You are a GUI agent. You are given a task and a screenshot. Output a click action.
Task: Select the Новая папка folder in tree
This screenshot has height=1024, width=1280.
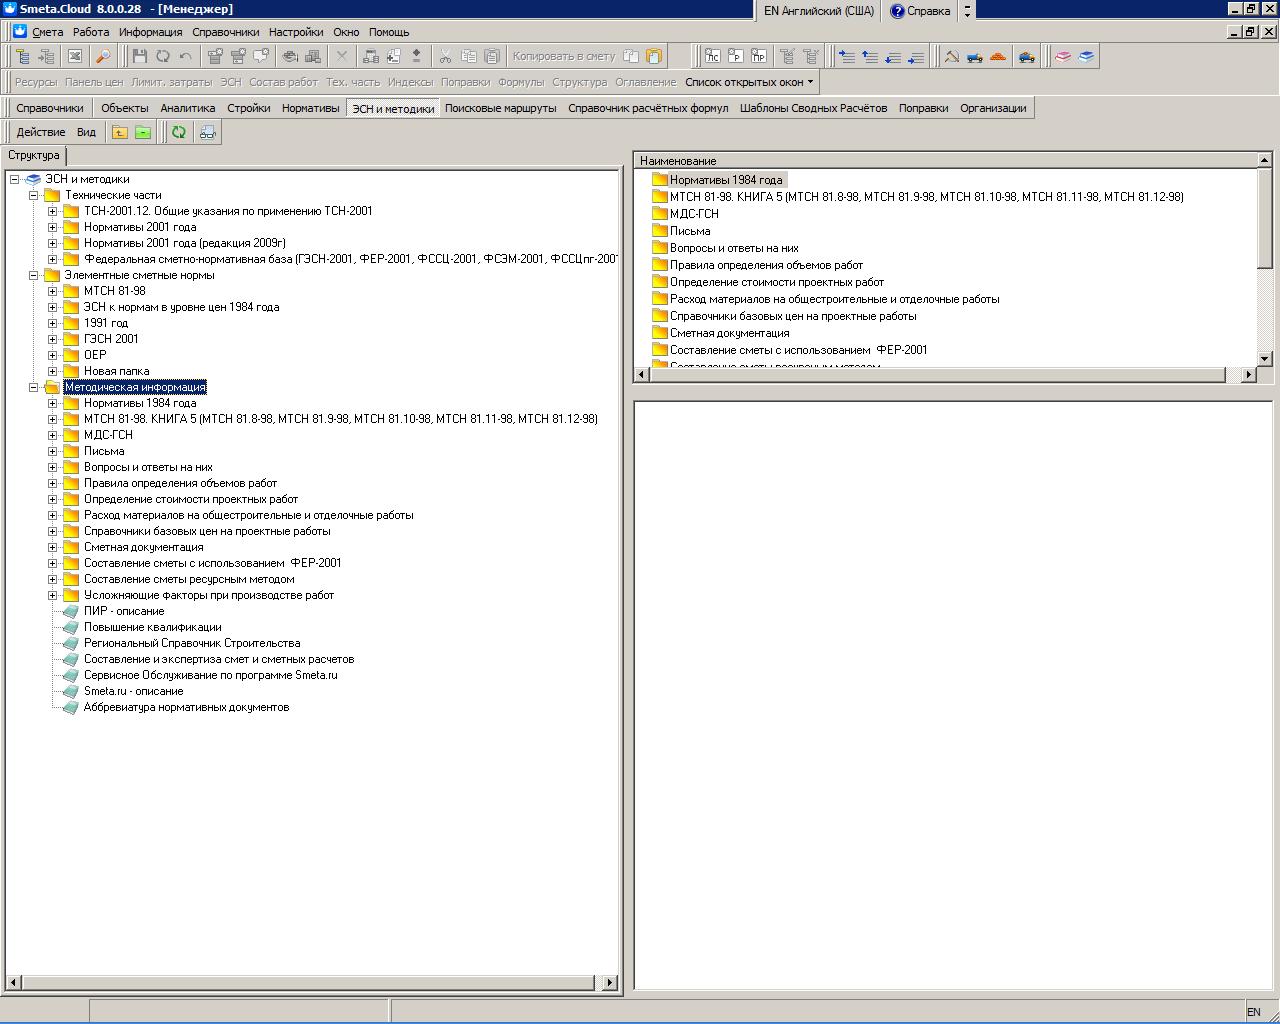click(x=116, y=371)
